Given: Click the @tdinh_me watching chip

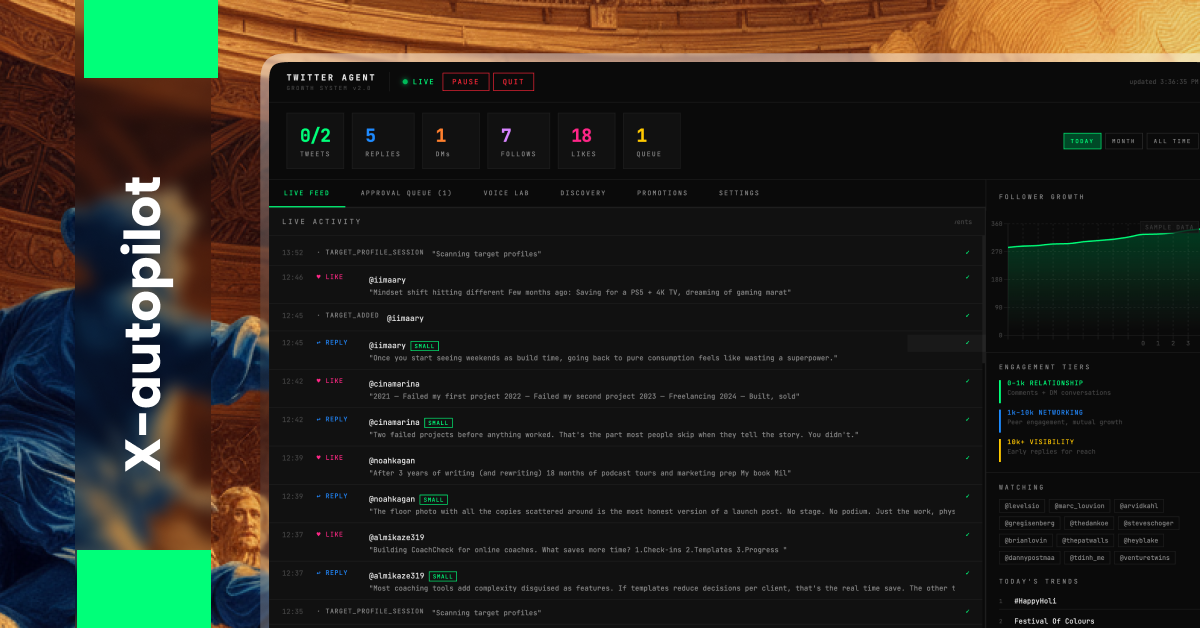Looking at the screenshot, I should 1087,557.
